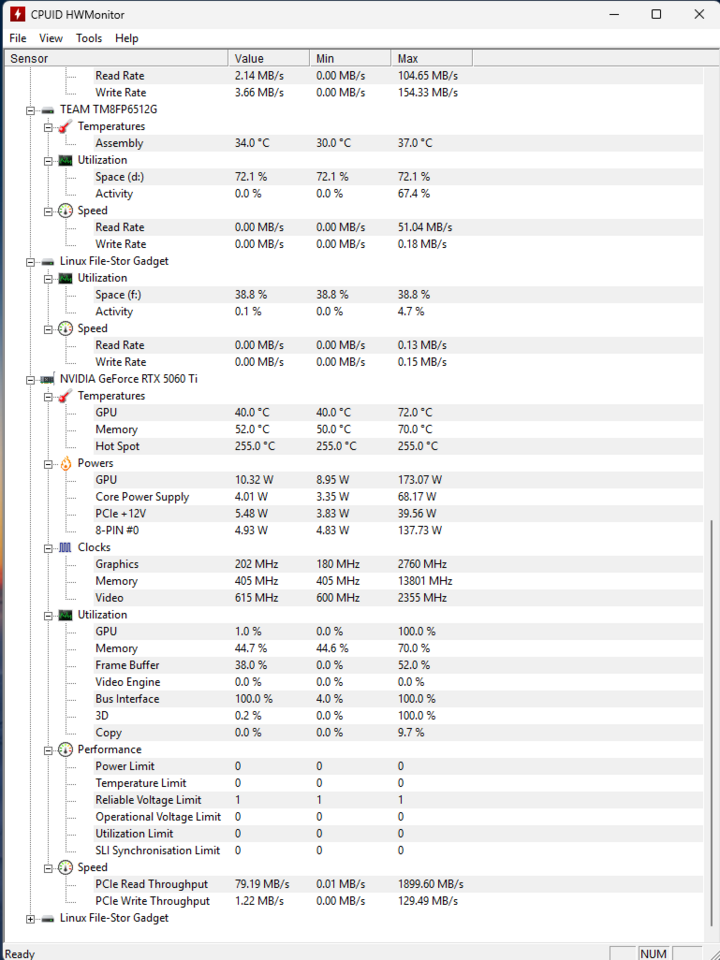Image resolution: width=720 pixels, height=960 pixels.
Task: Click the HWMonitor lightning app icon
Action: (18, 14)
